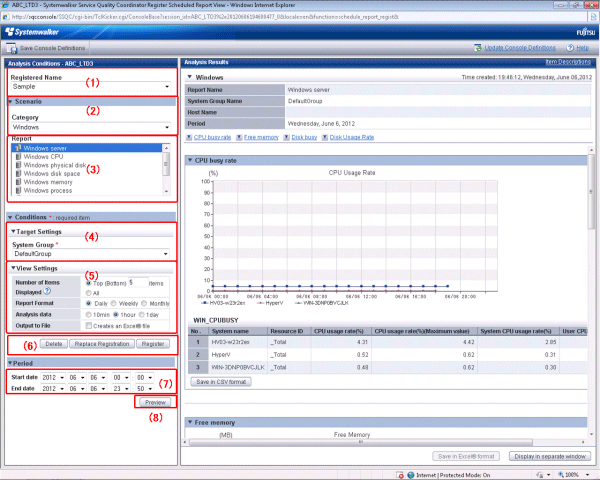This screenshot has width=600, height=480.
Task: Click the Internet zone globe icon in status bar
Action: coord(411,475)
